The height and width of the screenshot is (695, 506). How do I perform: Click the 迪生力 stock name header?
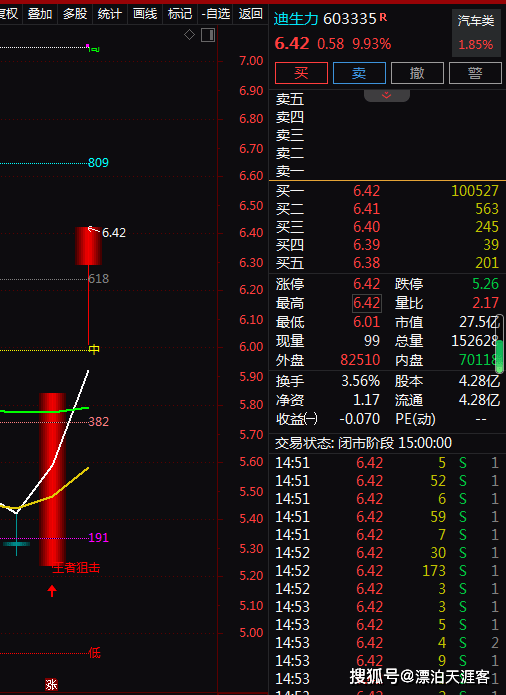point(296,19)
